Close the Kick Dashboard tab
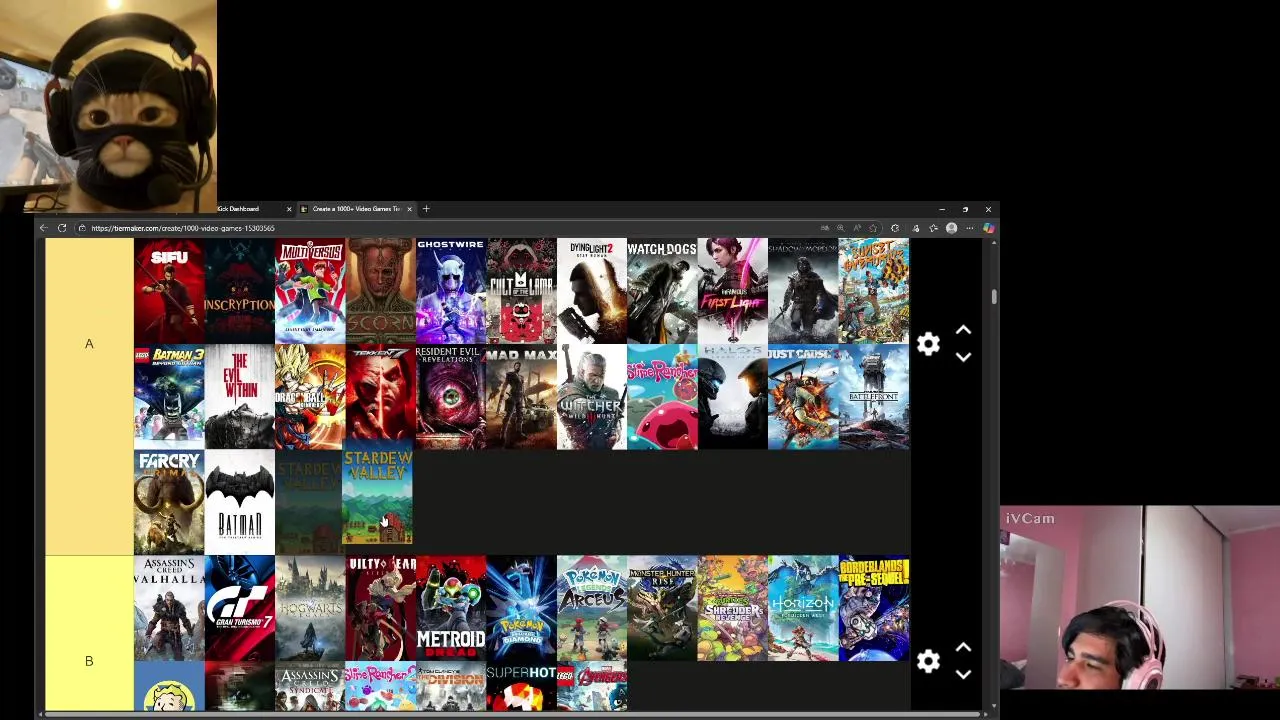The height and width of the screenshot is (720, 1280). click(289, 209)
